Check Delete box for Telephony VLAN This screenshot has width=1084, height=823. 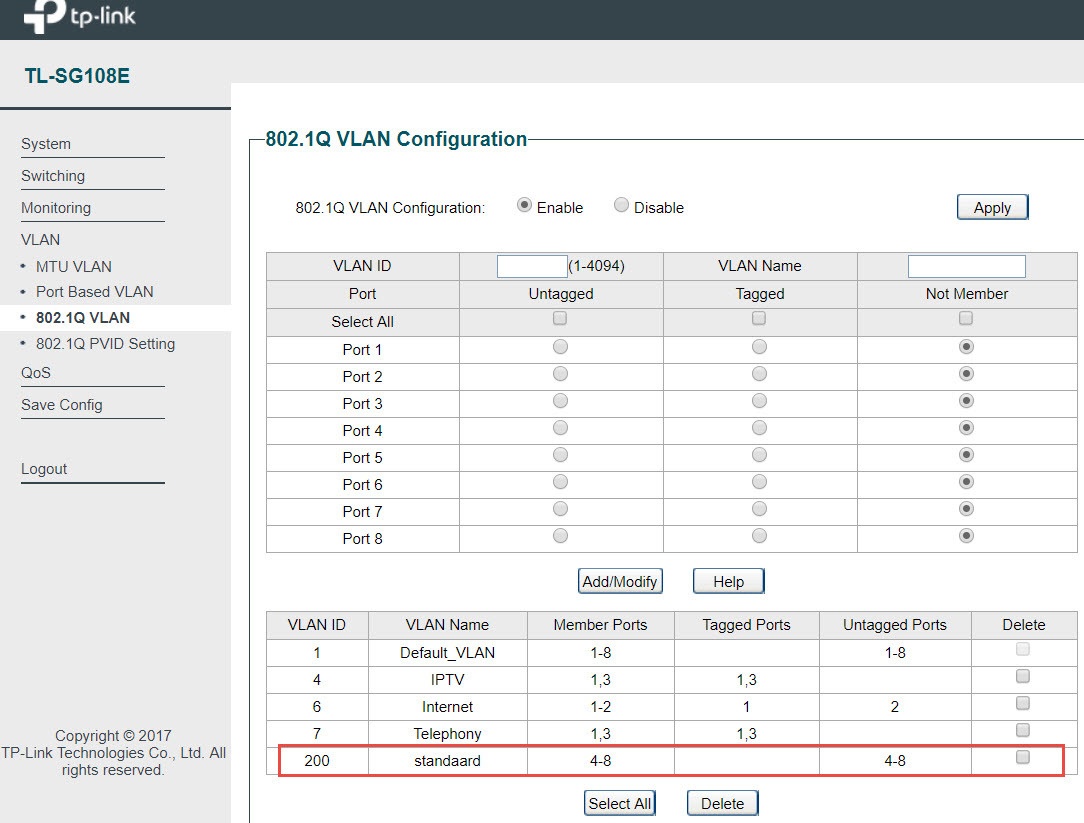[x=1022, y=730]
